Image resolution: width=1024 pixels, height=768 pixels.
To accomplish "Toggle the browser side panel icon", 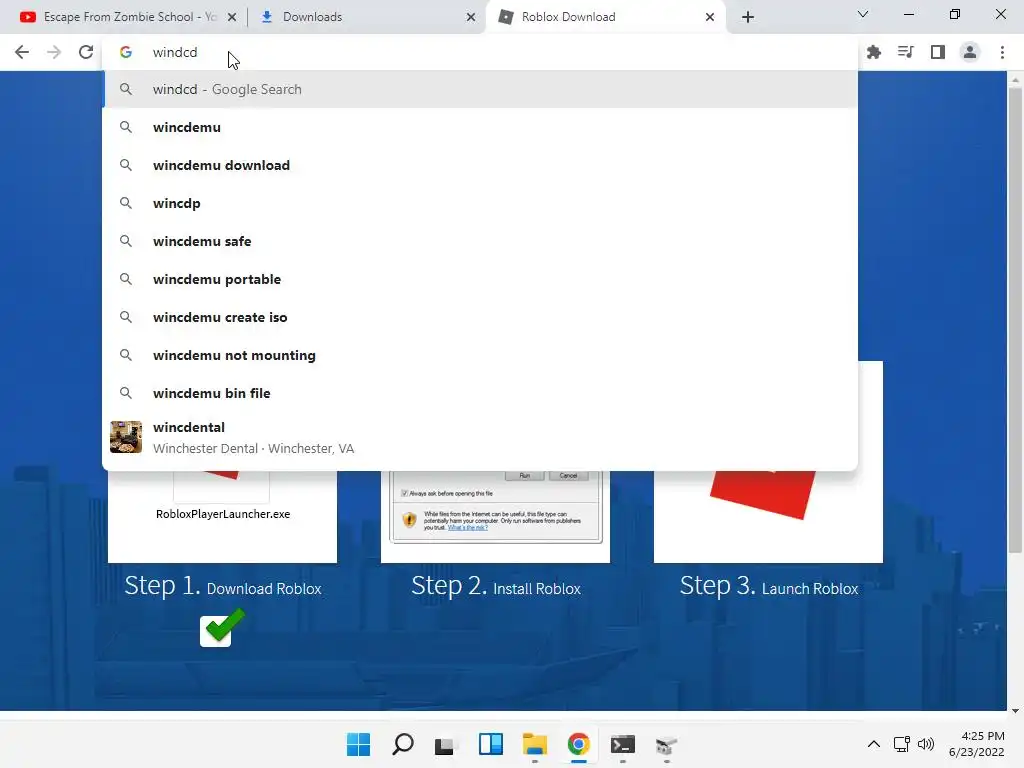I will pyautogui.click(x=938, y=52).
